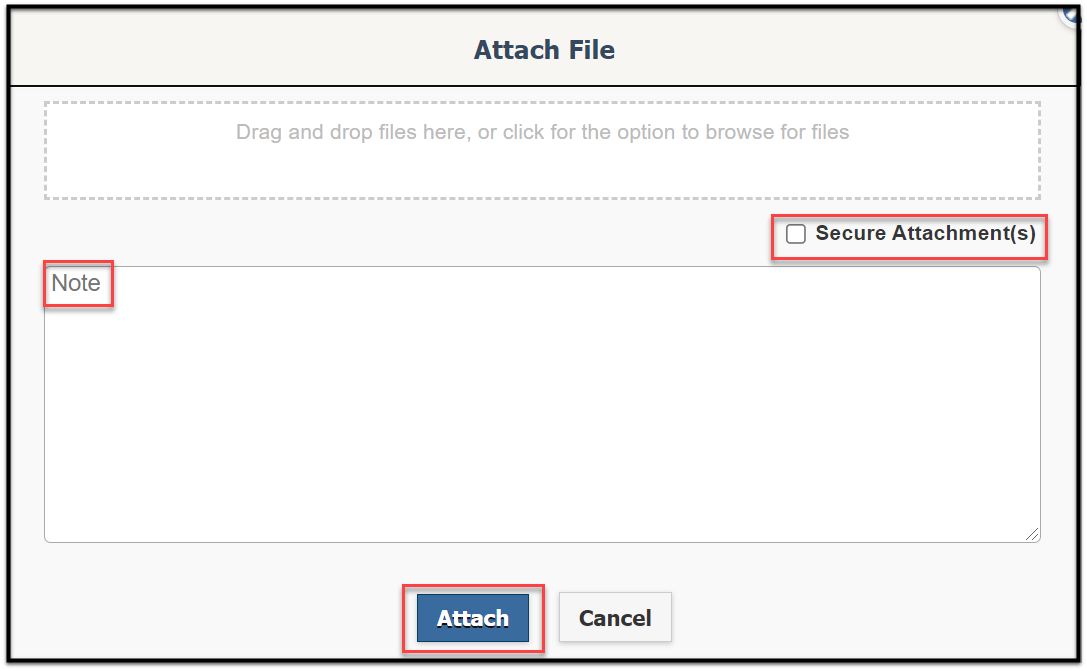Tick the Secure Attachment(s) checkbox
The height and width of the screenshot is (671, 1087).
coord(795,234)
